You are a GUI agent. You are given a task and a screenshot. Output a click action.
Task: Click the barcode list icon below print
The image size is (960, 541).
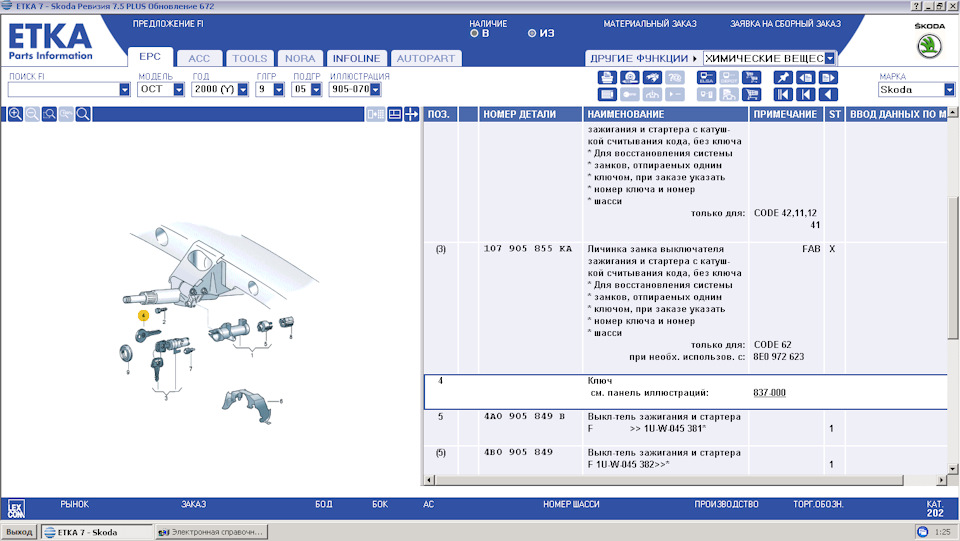607,94
